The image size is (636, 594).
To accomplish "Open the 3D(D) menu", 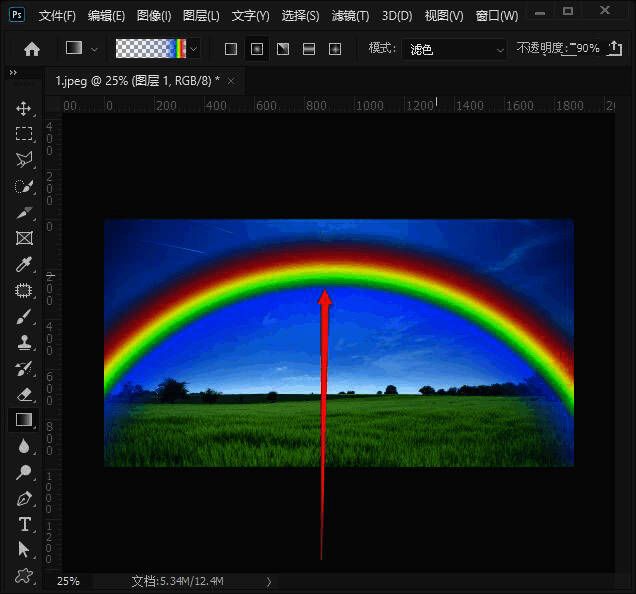I will 397,16.
